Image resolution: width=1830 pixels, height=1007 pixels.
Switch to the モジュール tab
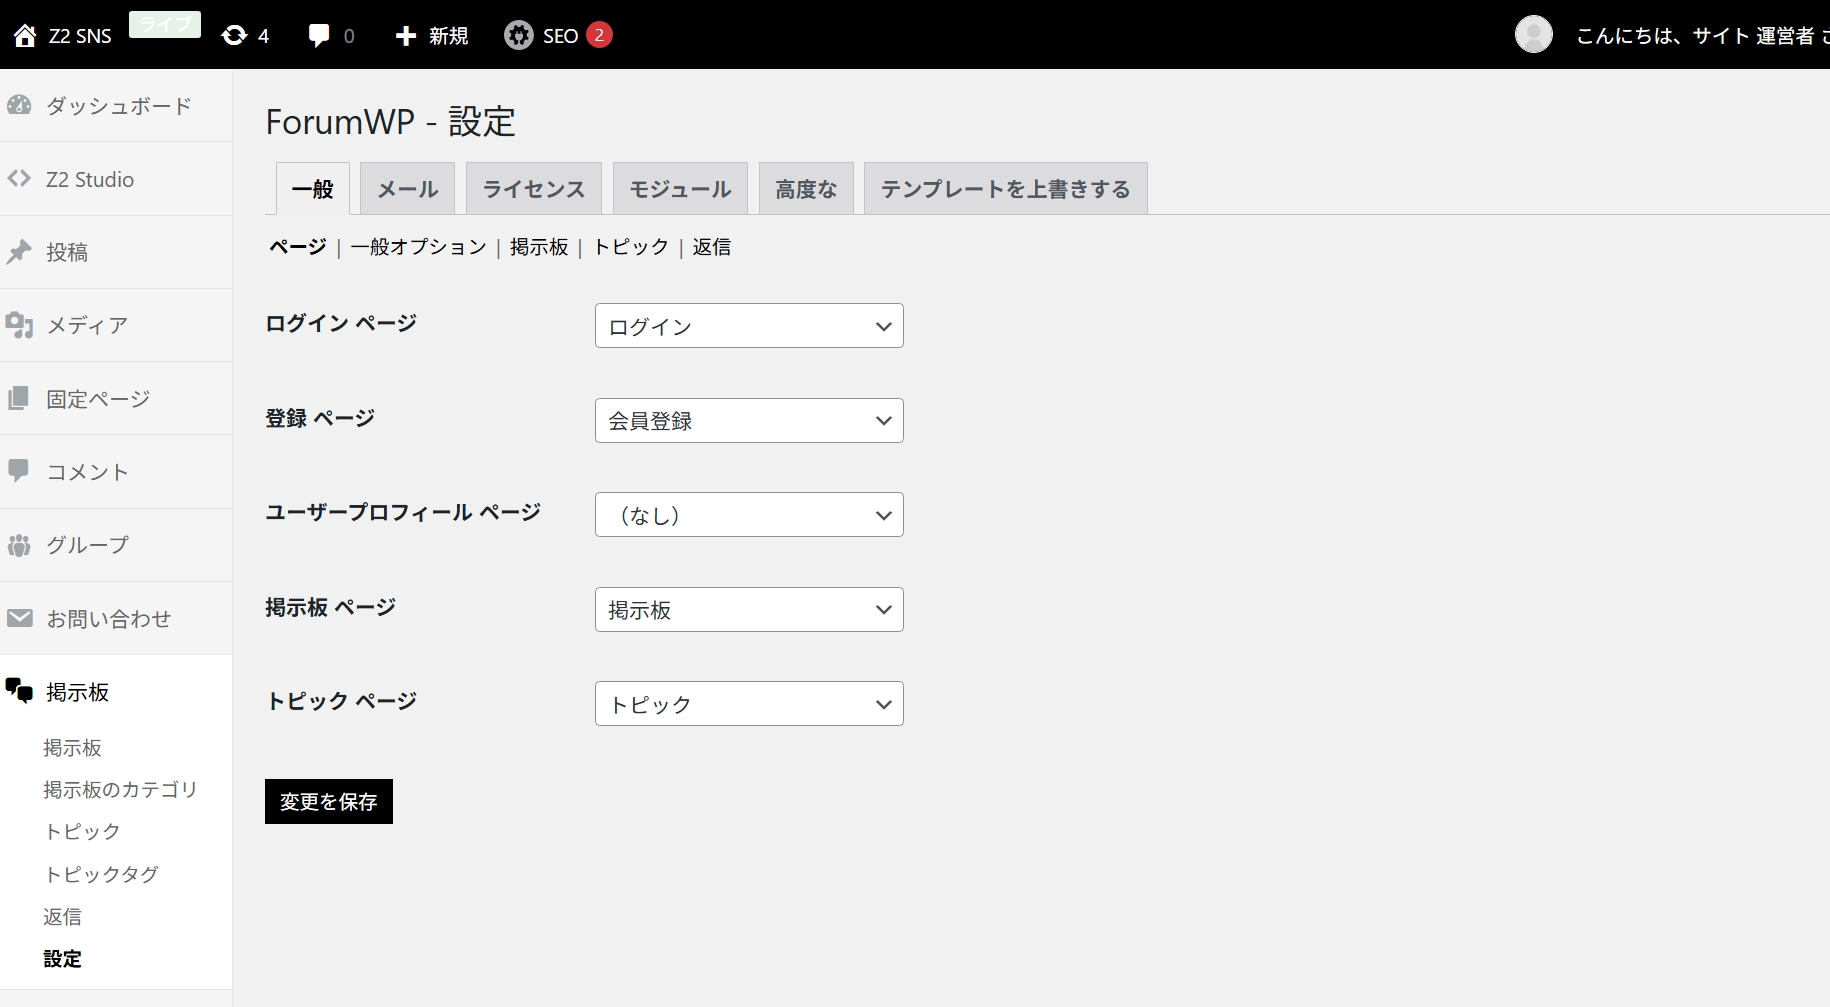click(680, 189)
